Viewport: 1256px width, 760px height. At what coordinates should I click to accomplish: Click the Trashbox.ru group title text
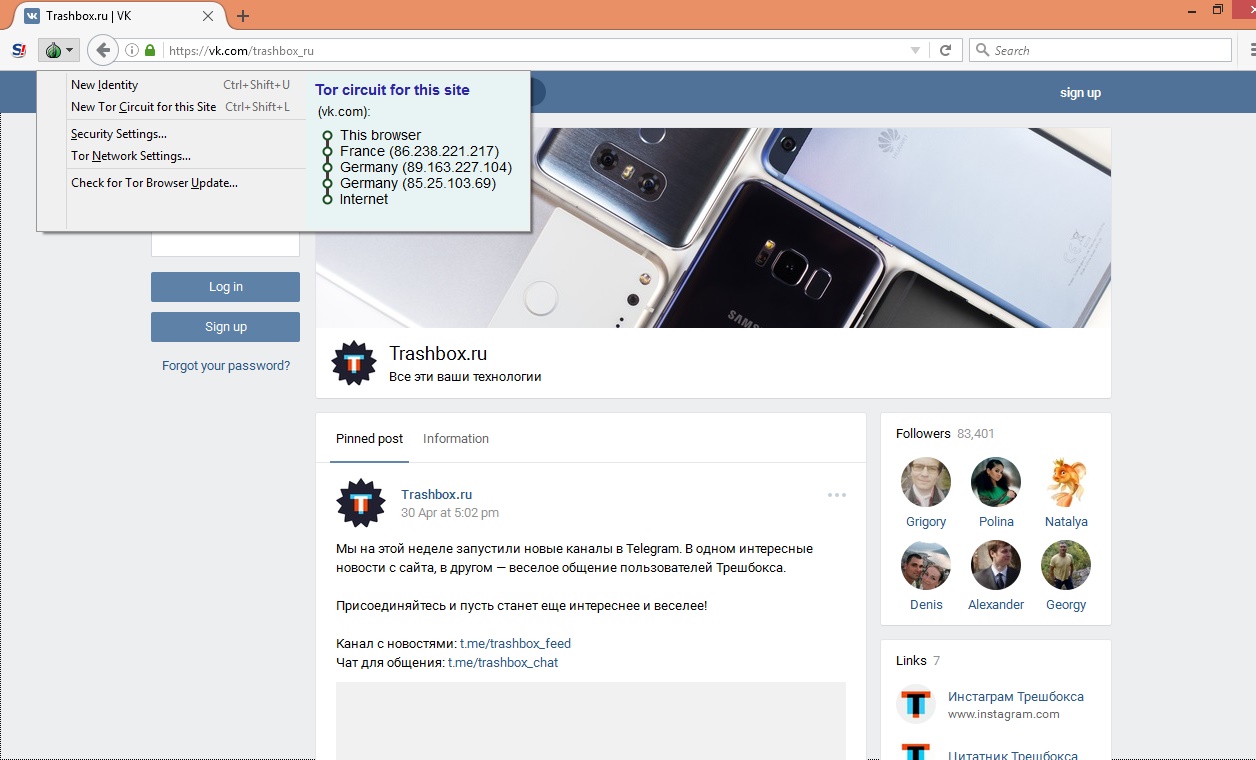pos(438,354)
